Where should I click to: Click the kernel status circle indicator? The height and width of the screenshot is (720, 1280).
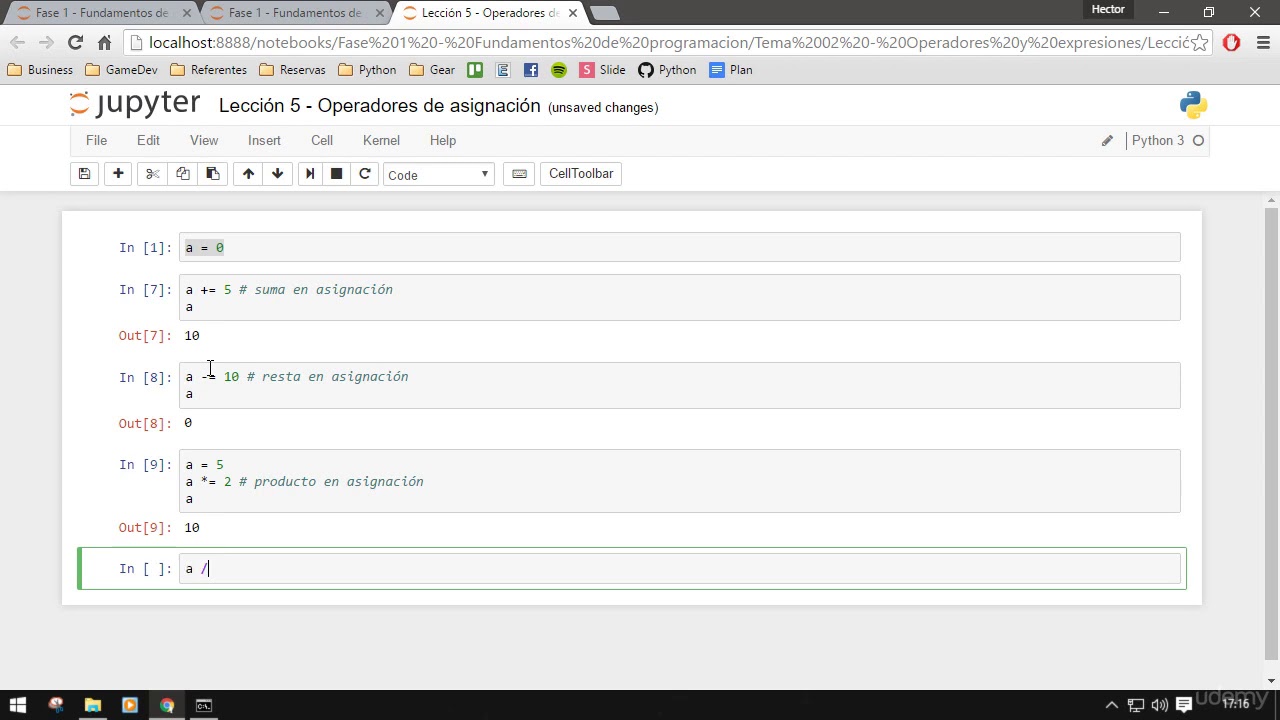(x=1198, y=141)
